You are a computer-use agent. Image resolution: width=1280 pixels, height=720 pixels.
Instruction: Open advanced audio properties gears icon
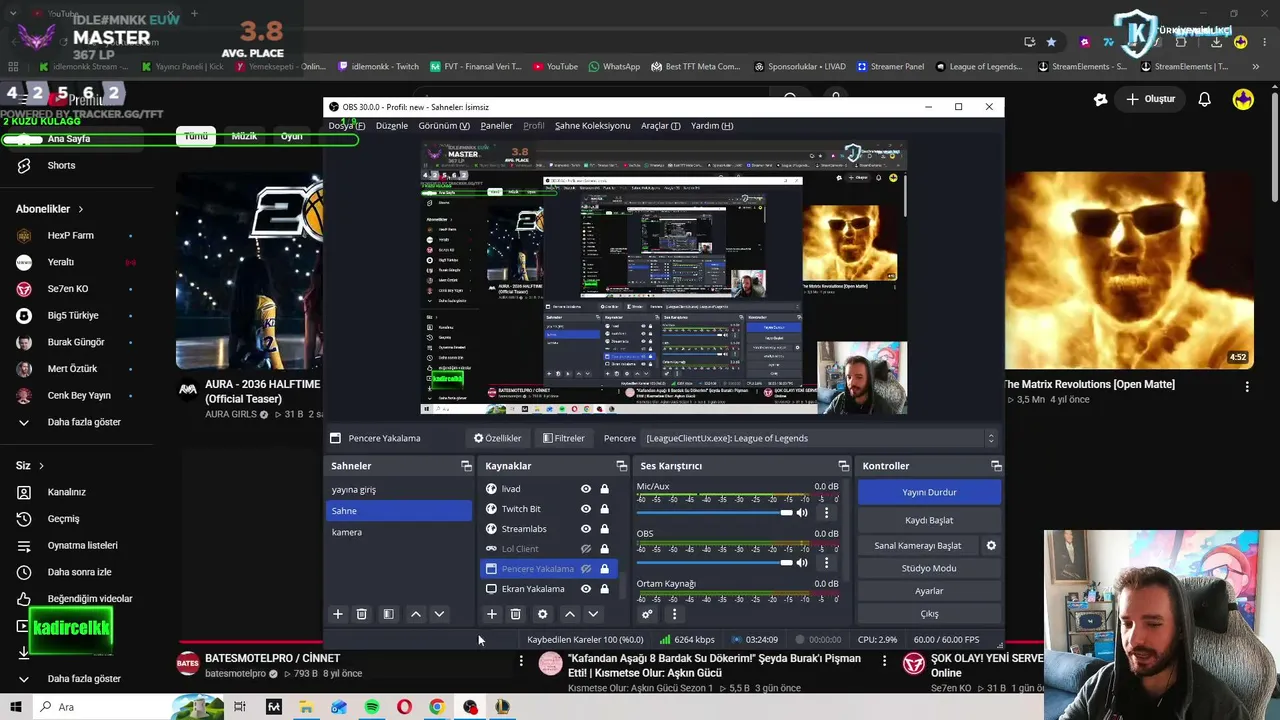pos(647,614)
